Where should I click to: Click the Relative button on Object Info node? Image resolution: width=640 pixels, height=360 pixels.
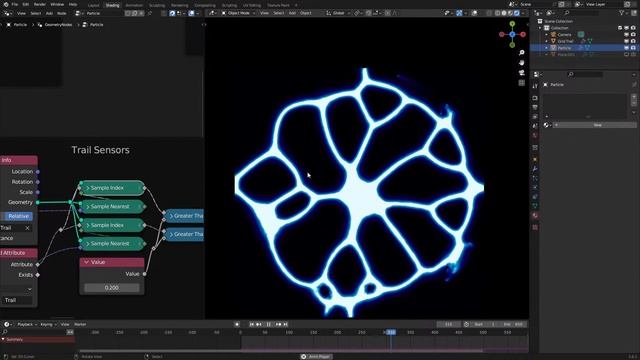18,216
